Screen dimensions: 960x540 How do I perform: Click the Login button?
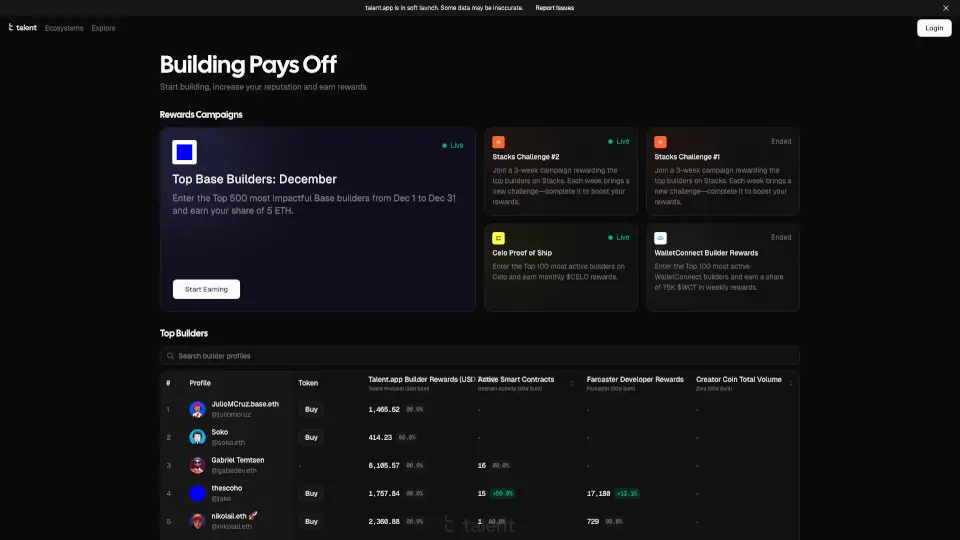point(933,28)
